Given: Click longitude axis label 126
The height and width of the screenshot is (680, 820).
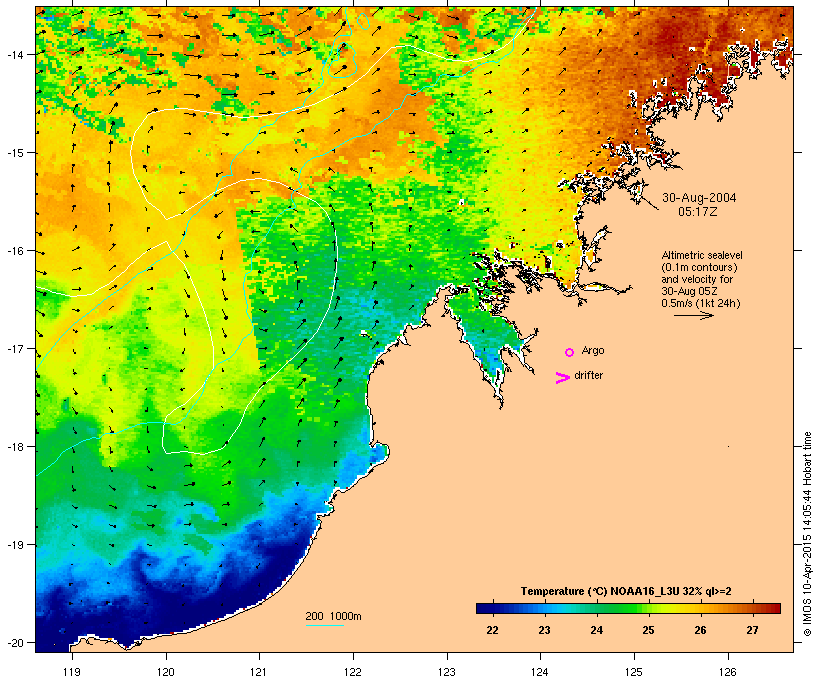Looking at the screenshot, I should point(727,672).
